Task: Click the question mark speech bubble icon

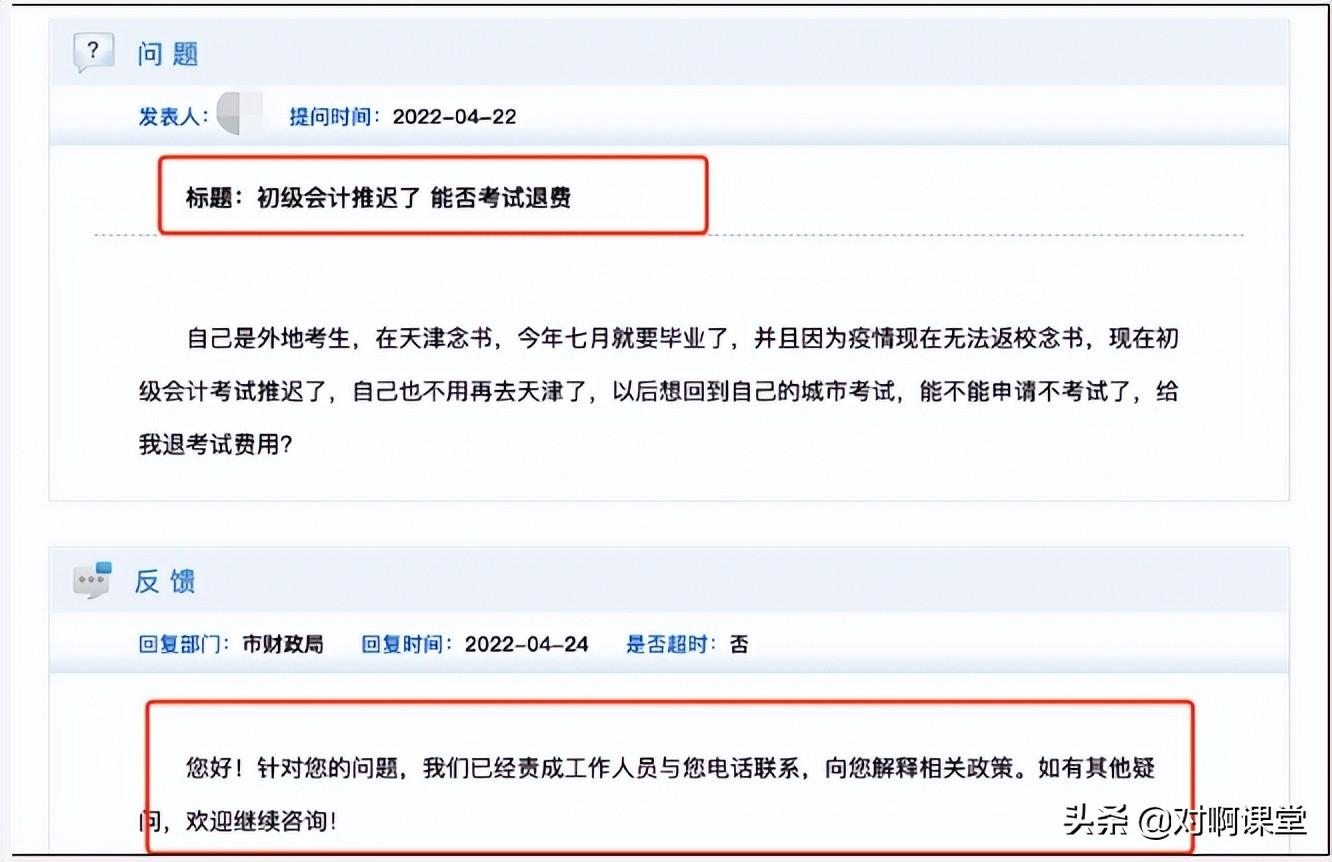Action: tap(93, 52)
